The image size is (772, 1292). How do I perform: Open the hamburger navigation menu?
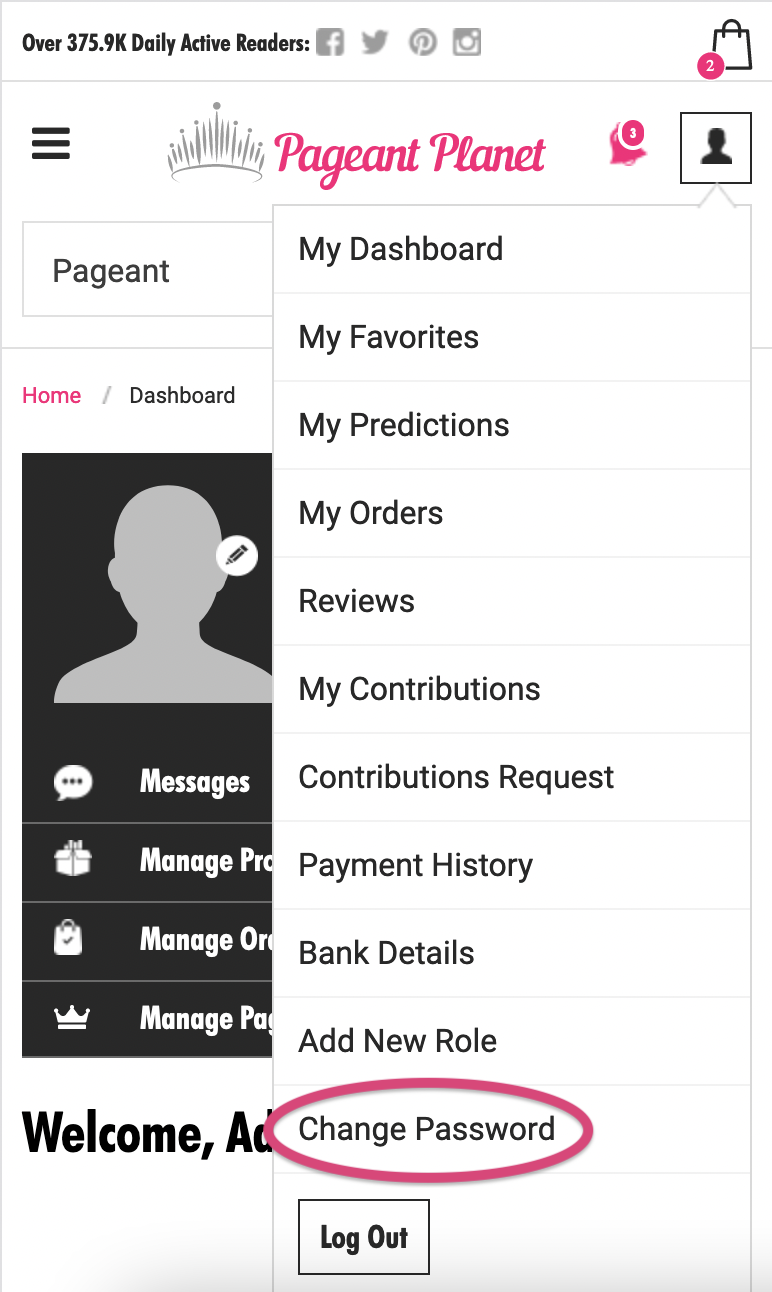51,144
